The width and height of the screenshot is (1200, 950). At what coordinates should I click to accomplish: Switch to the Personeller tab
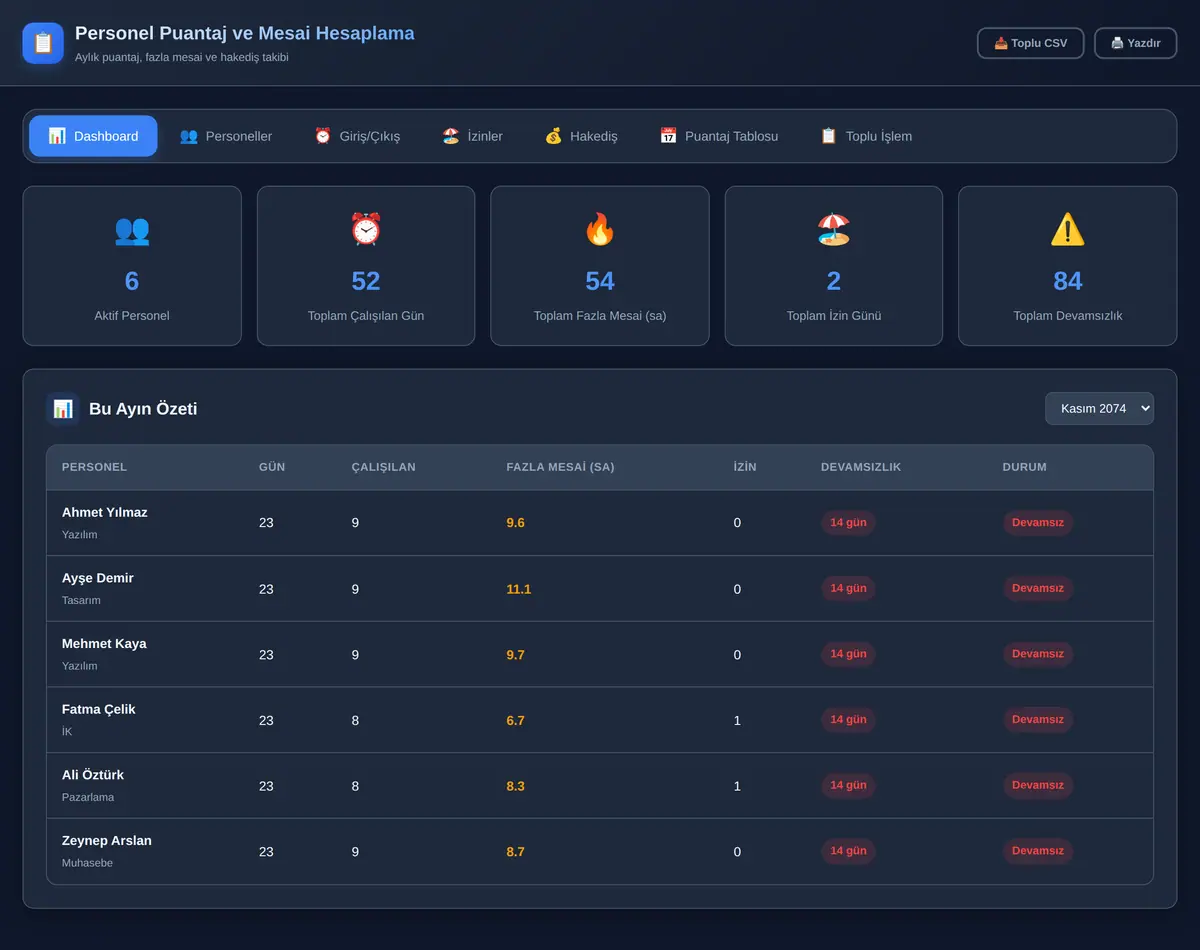226,136
